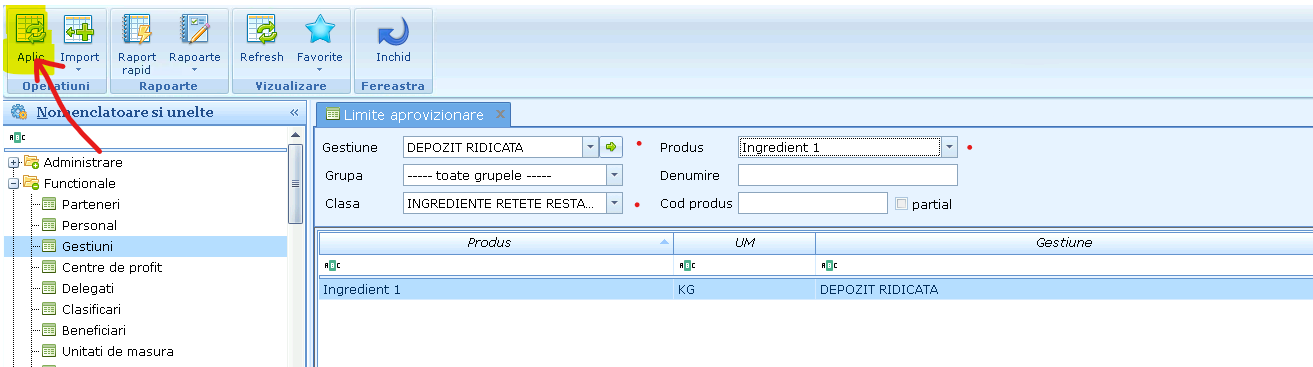Click the Administrare folder label
This screenshot has width=1313, height=367.
click(x=83, y=162)
